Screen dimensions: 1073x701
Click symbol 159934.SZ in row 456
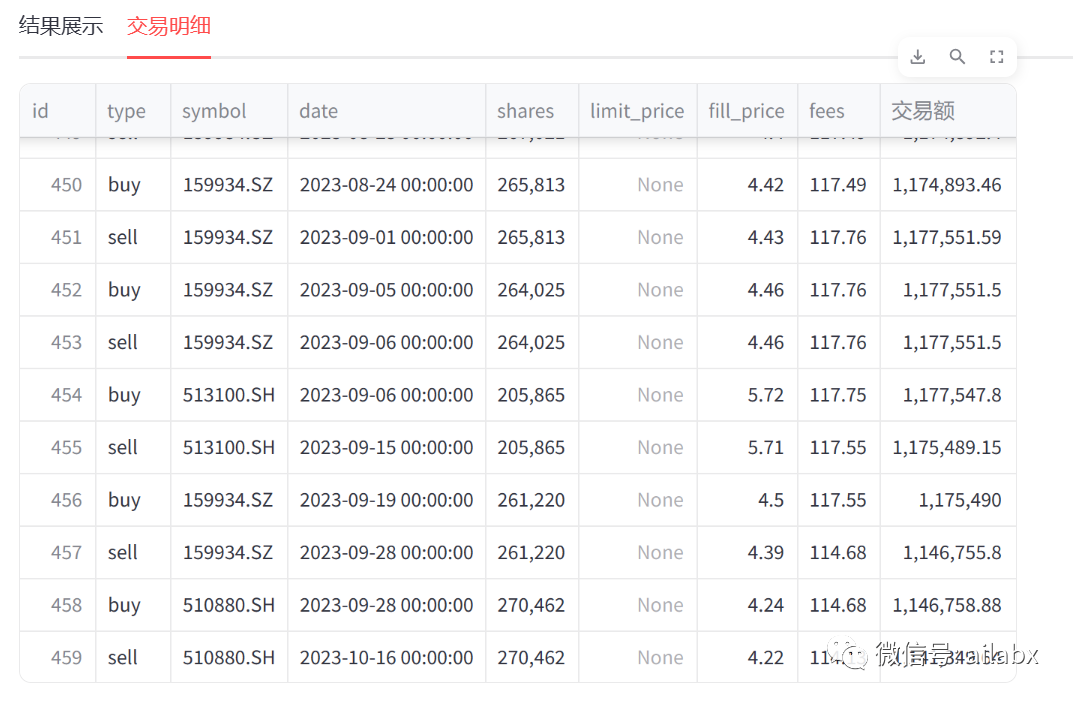pos(229,500)
